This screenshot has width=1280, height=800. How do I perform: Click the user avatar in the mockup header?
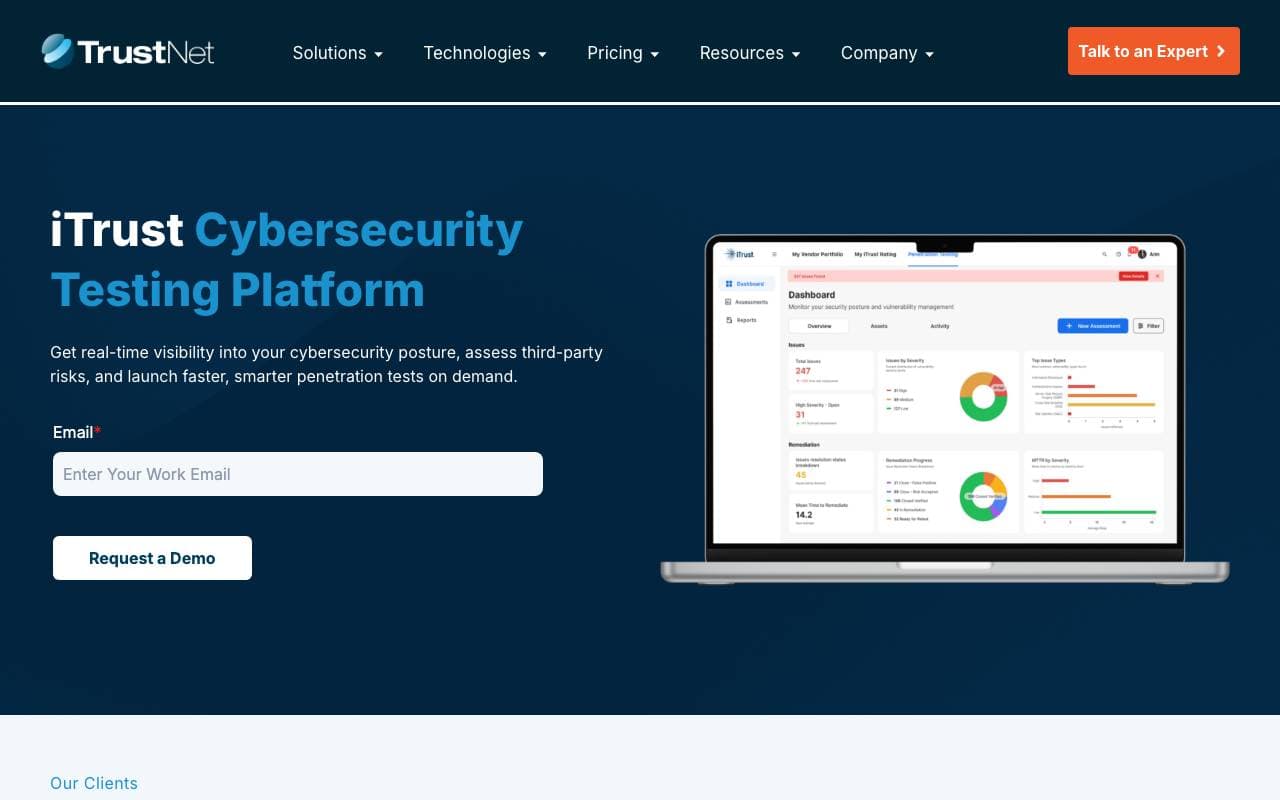[1142, 254]
